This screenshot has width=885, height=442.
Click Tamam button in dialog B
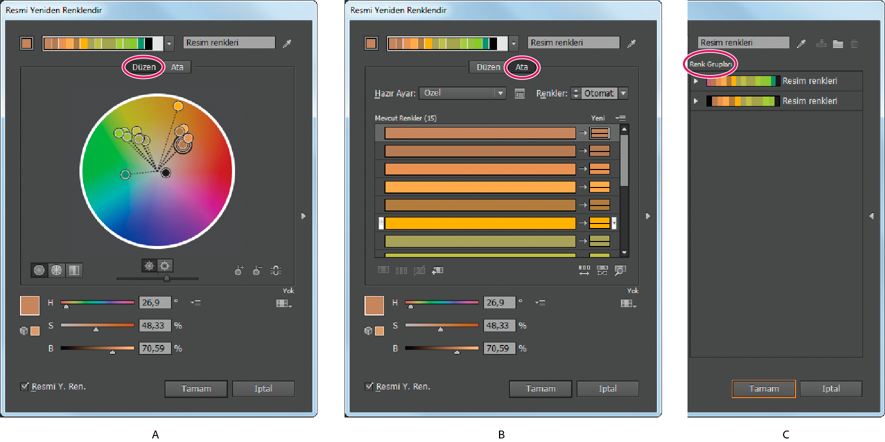point(540,388)
